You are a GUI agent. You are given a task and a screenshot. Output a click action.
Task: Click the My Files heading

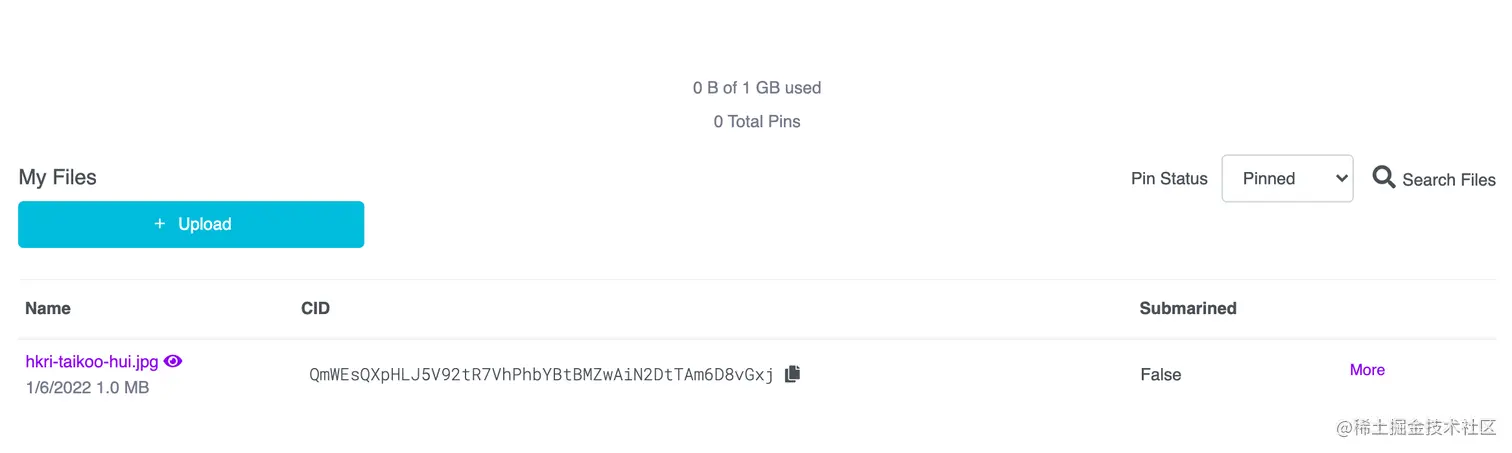click(58, 178)
